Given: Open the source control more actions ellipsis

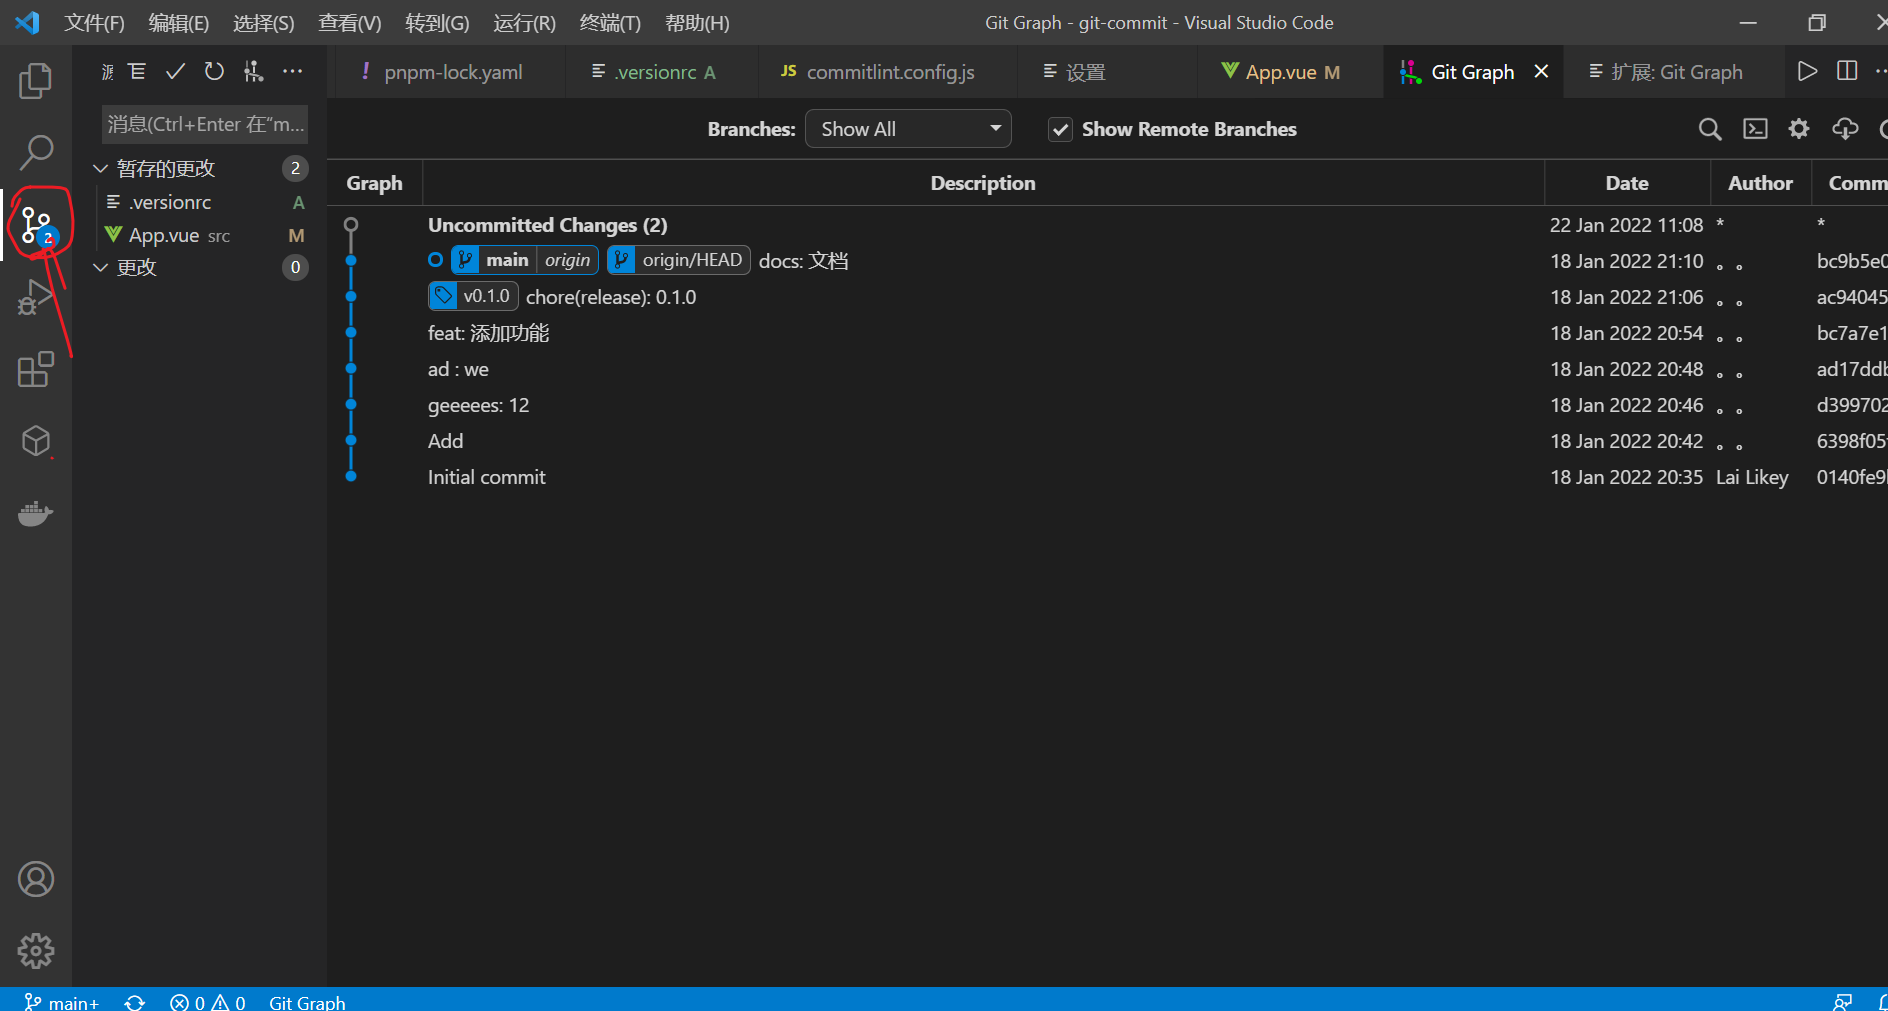Looking at the screenshot, I should (x=292, y=71).
